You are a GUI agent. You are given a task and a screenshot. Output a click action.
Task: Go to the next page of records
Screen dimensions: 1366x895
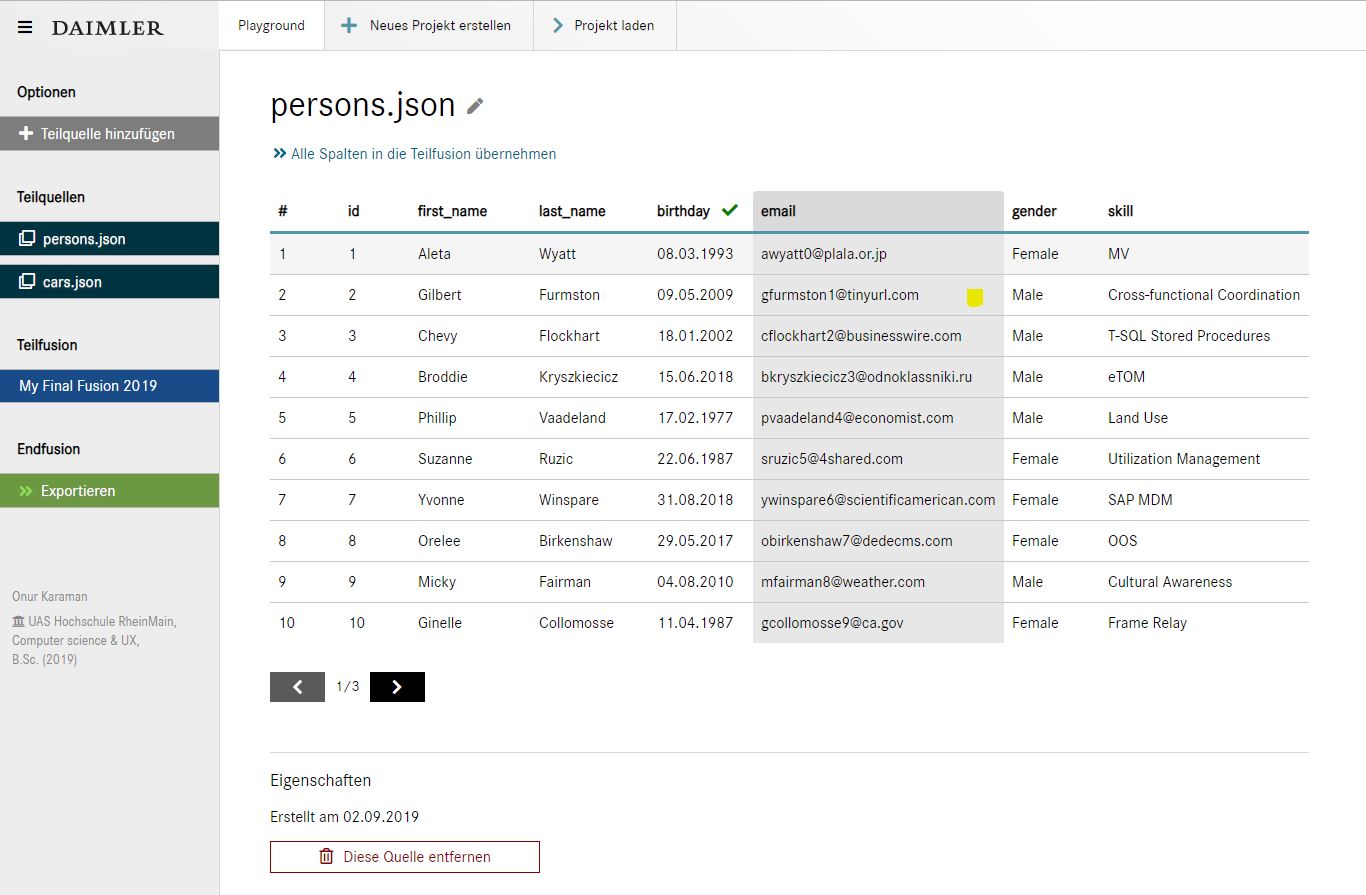coord(397,686)
